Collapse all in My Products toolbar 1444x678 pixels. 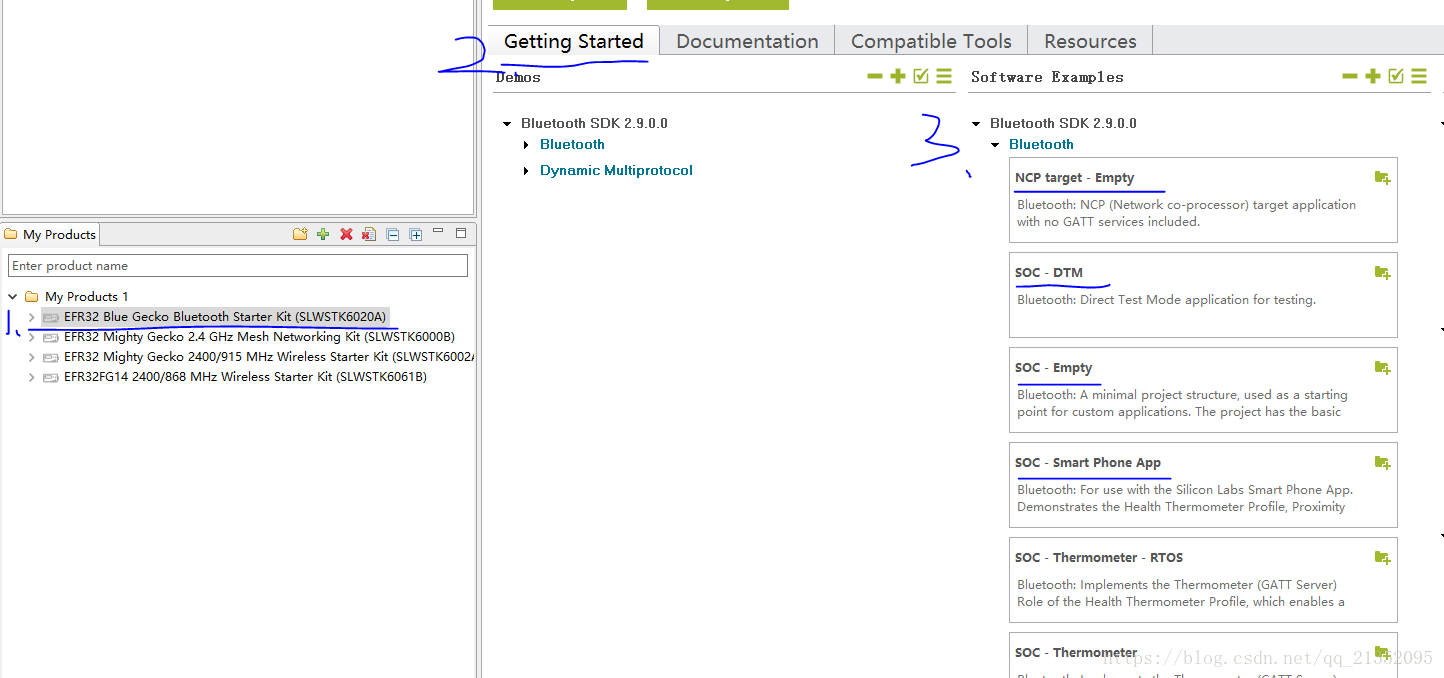pyautogui.click(x=393, y=234)
